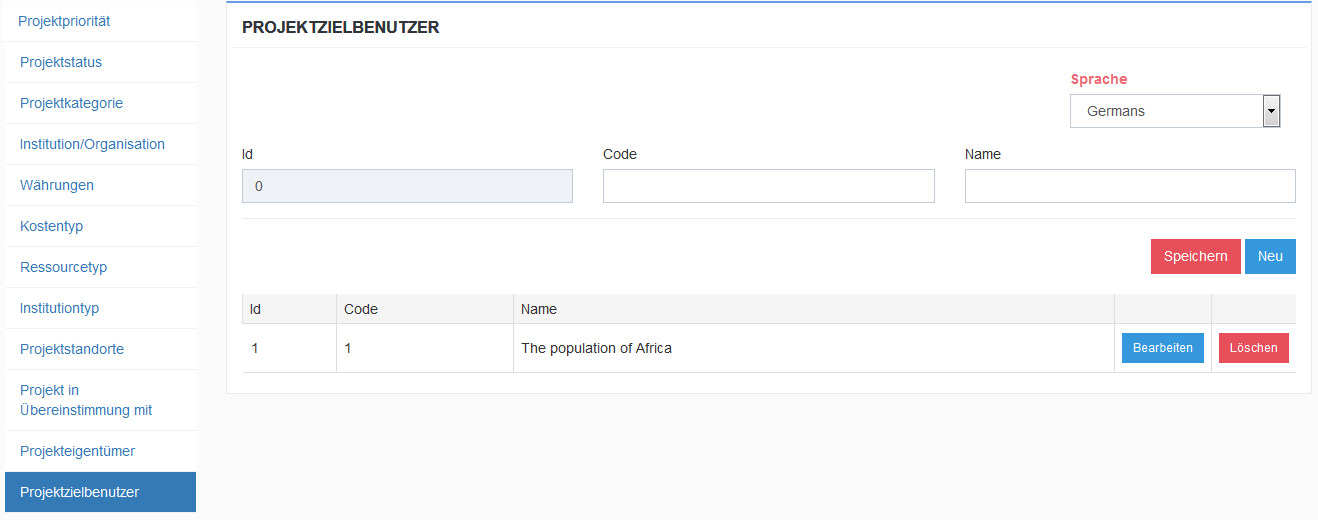Click the Speichern button

click(1195, 256)
